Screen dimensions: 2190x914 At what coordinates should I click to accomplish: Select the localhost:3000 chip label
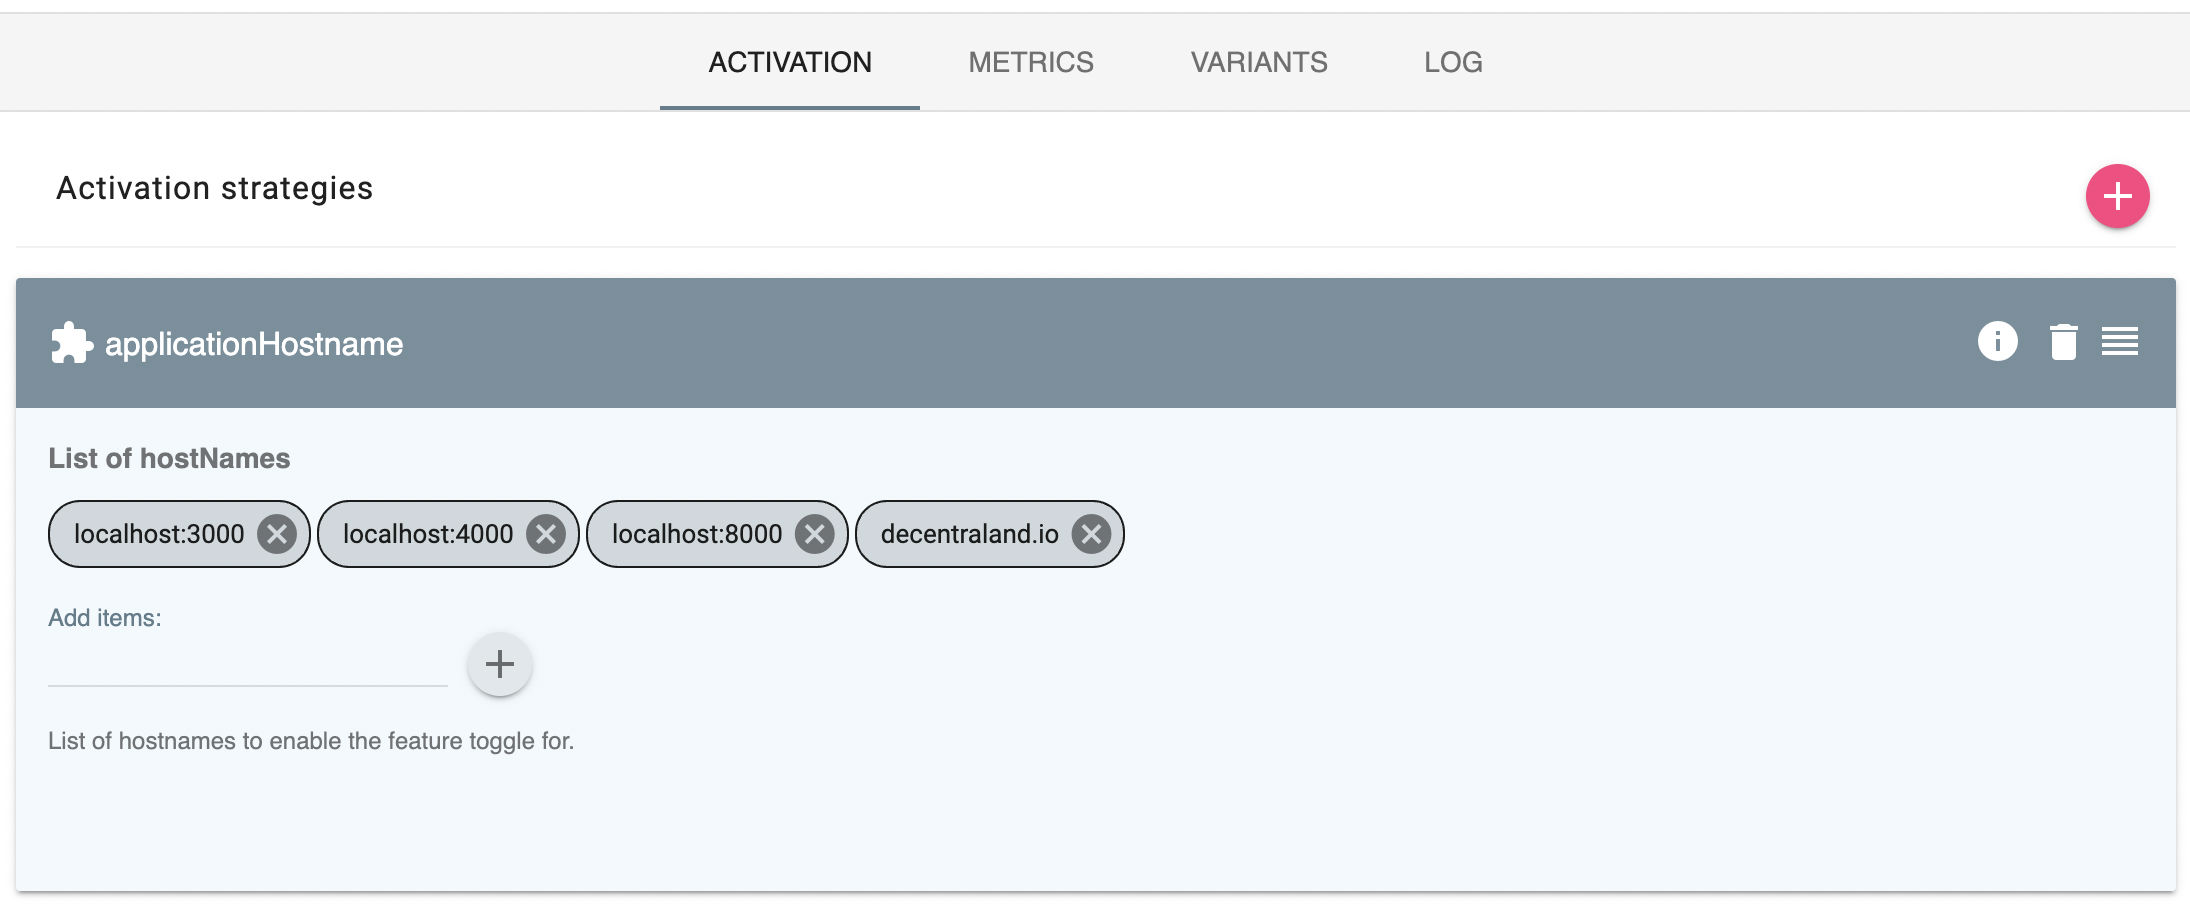tap(160, 534)
